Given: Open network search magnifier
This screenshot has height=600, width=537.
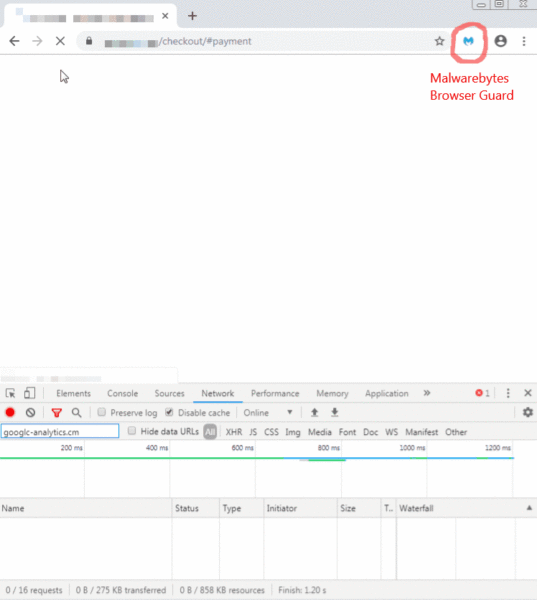Looking at the screenshot, I should click(x=77, y=412).
